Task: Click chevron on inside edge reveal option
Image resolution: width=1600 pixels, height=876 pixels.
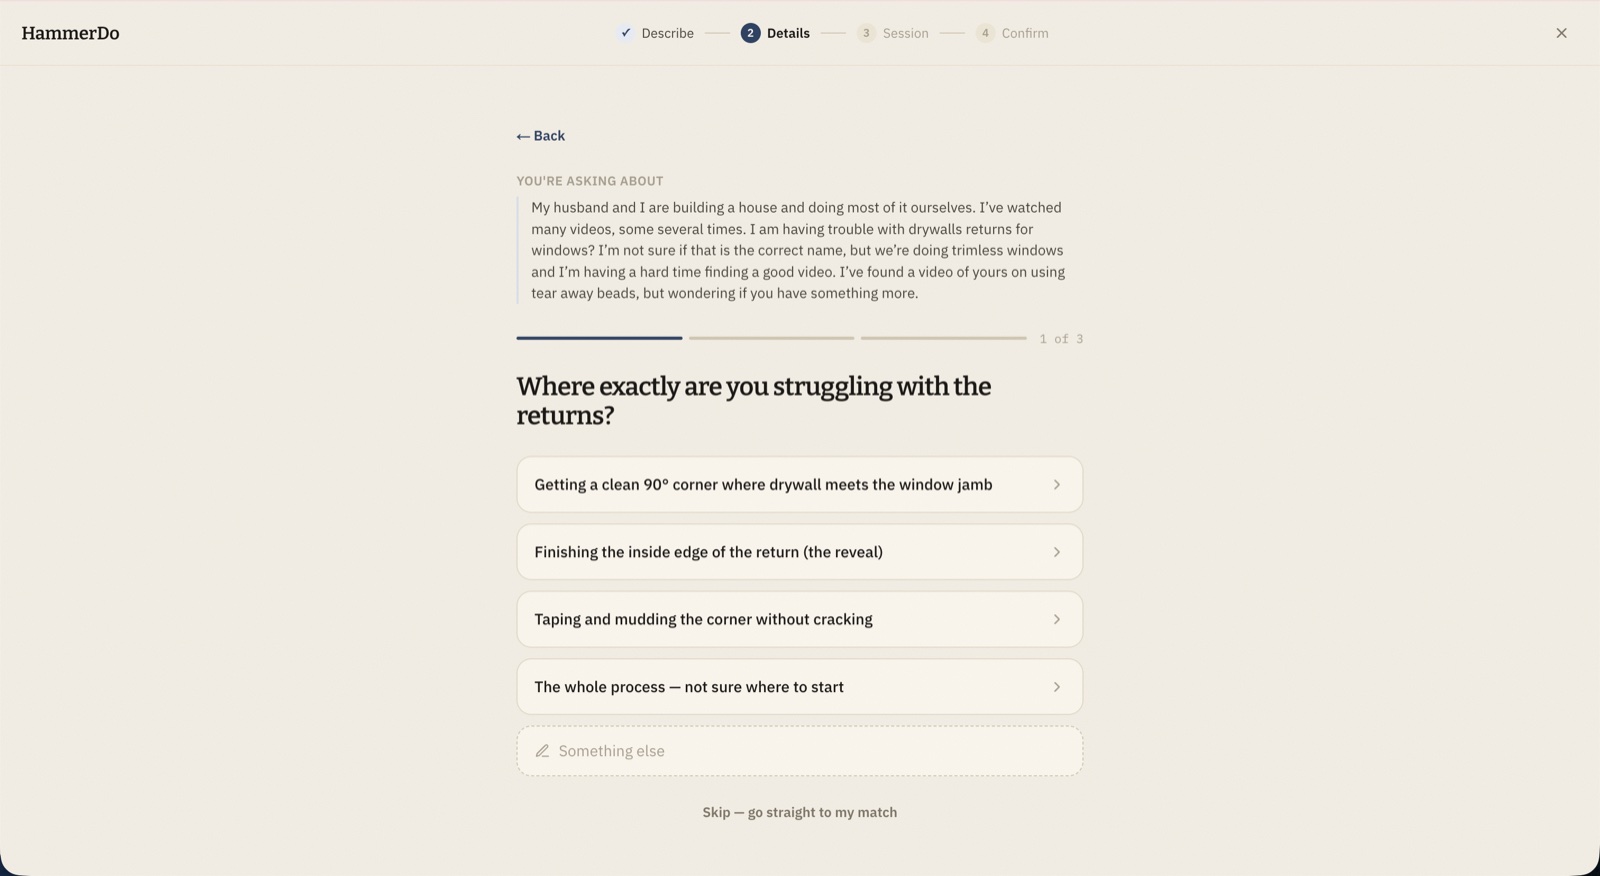Action: point(1056,552)
